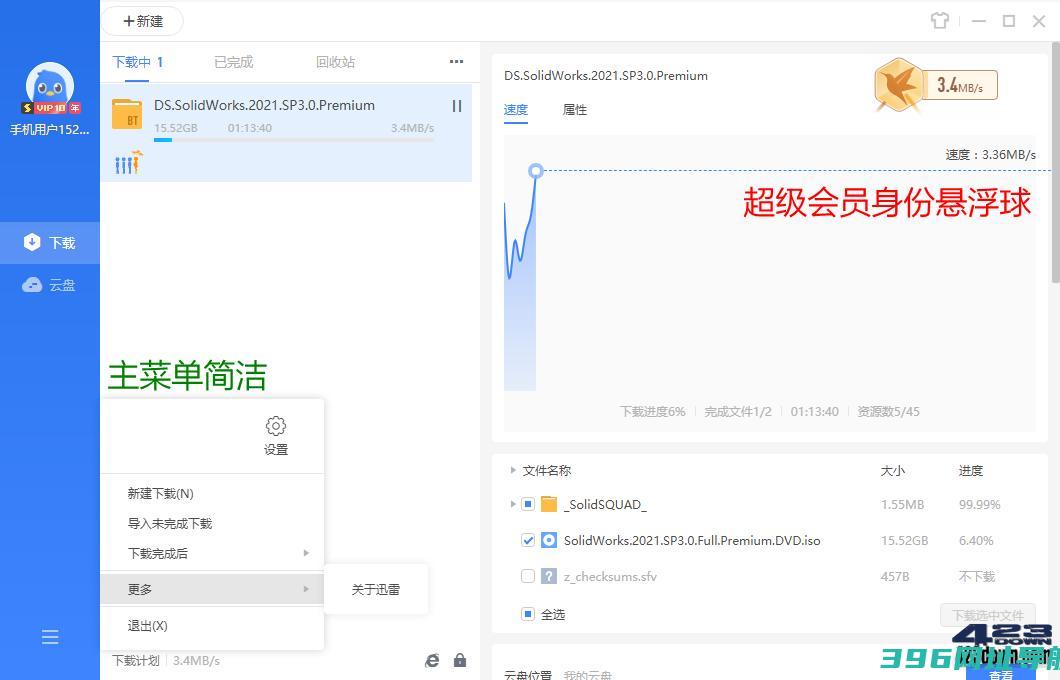Viewport: 1060px width, 680px height.
Task: Click the New (+新建) button
Action: click(143, 21)
